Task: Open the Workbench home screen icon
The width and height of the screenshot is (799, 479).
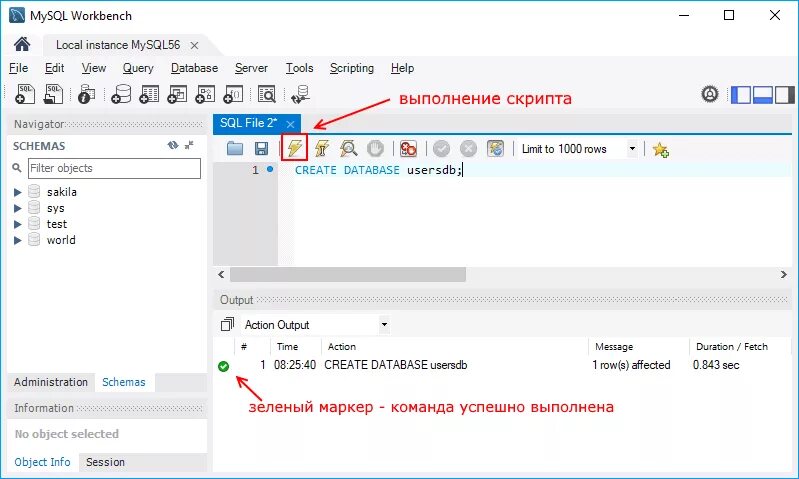Action: click(22, 44)
